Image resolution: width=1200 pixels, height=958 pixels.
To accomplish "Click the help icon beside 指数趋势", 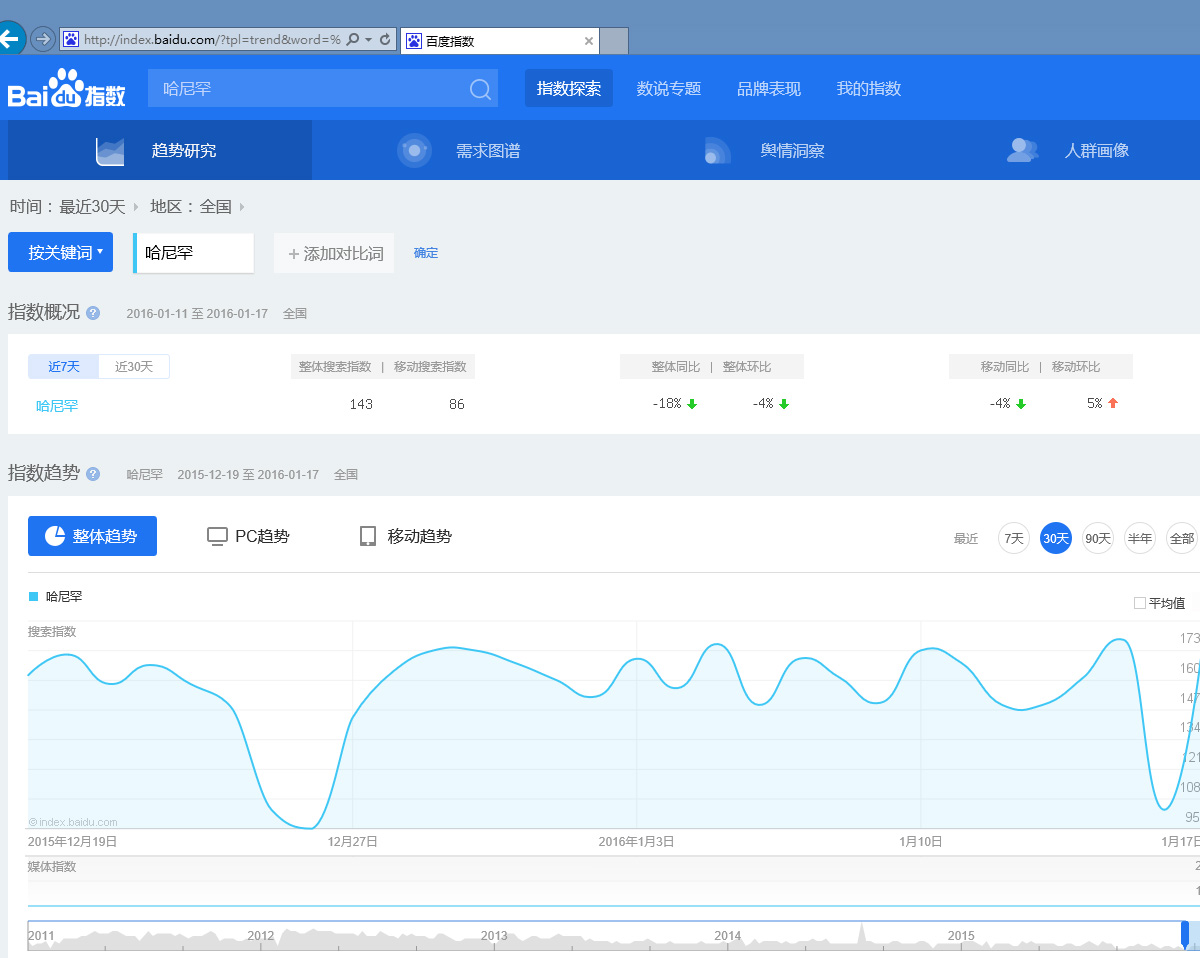I will [x=93, y=474].
